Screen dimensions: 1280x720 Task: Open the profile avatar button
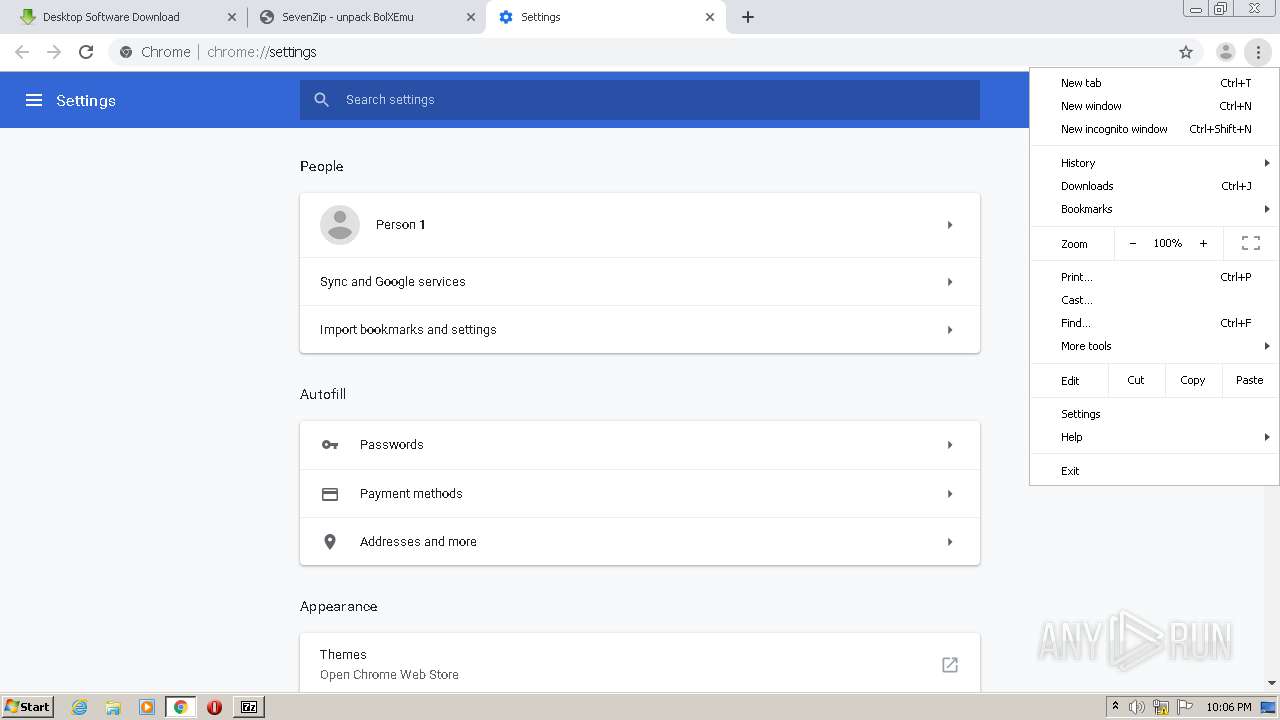click(1226, 52)
